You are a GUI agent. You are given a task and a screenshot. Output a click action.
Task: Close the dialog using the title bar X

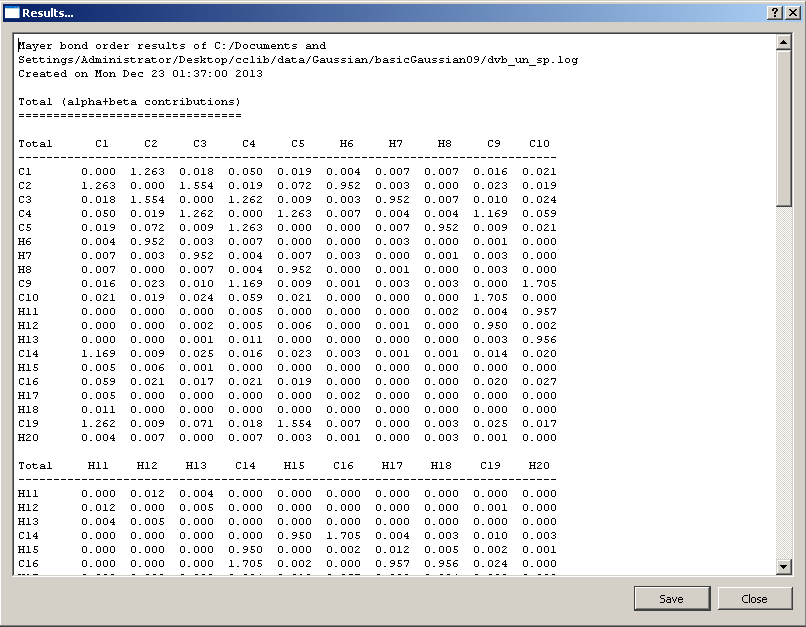(792, 12)
